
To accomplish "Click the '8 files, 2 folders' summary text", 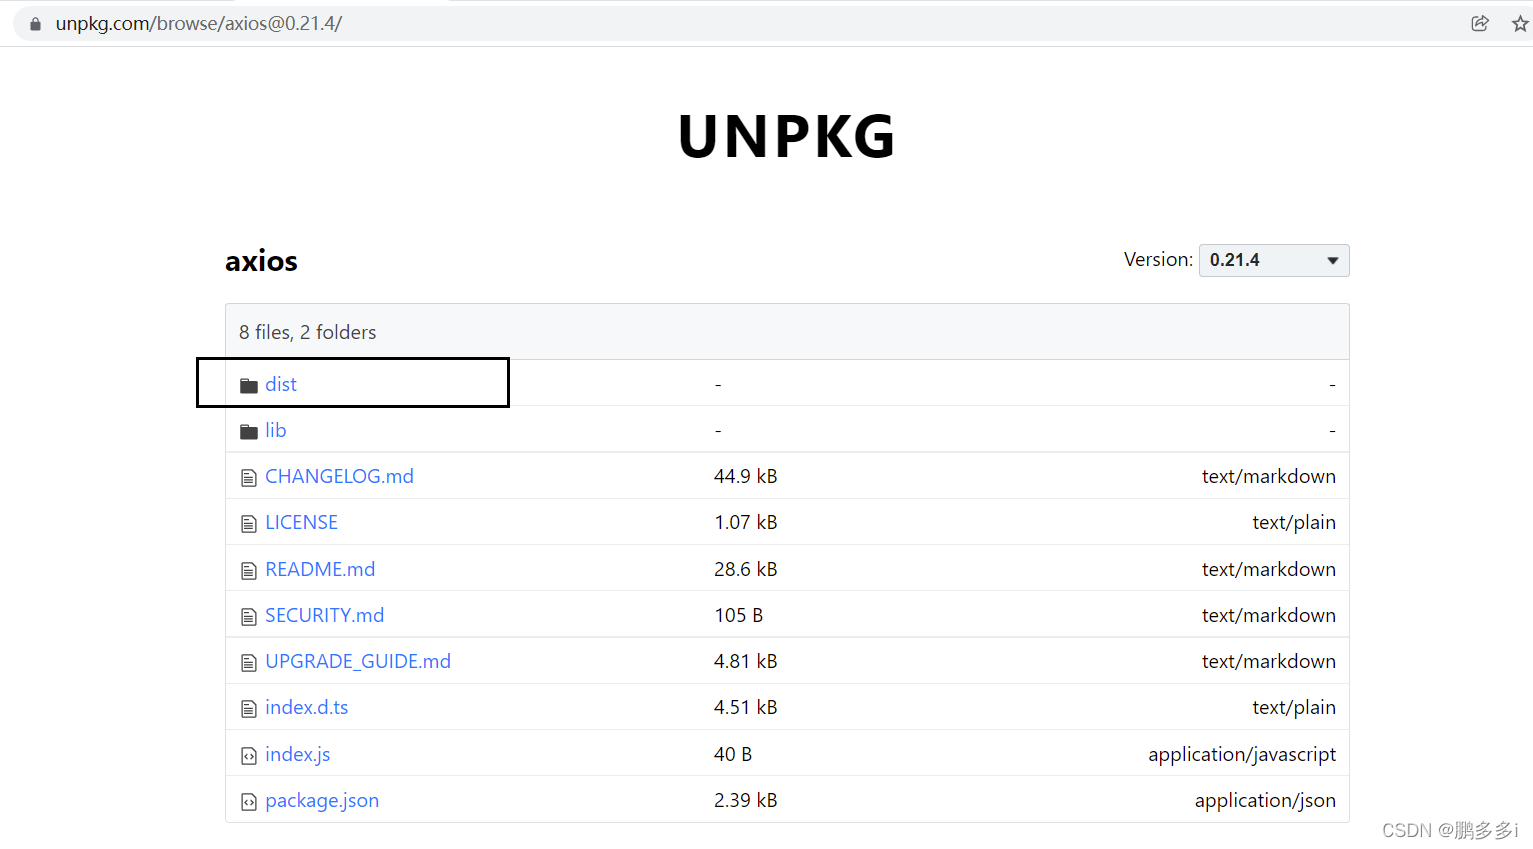I will pyautogui.click(x=308, y=332).
